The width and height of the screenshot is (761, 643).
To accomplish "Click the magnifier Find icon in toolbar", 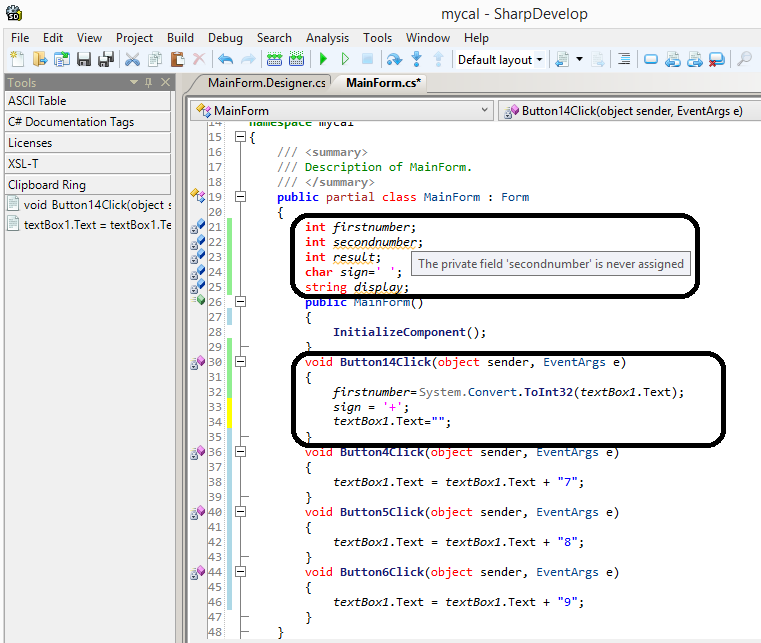I will click(x=744, y=60).
